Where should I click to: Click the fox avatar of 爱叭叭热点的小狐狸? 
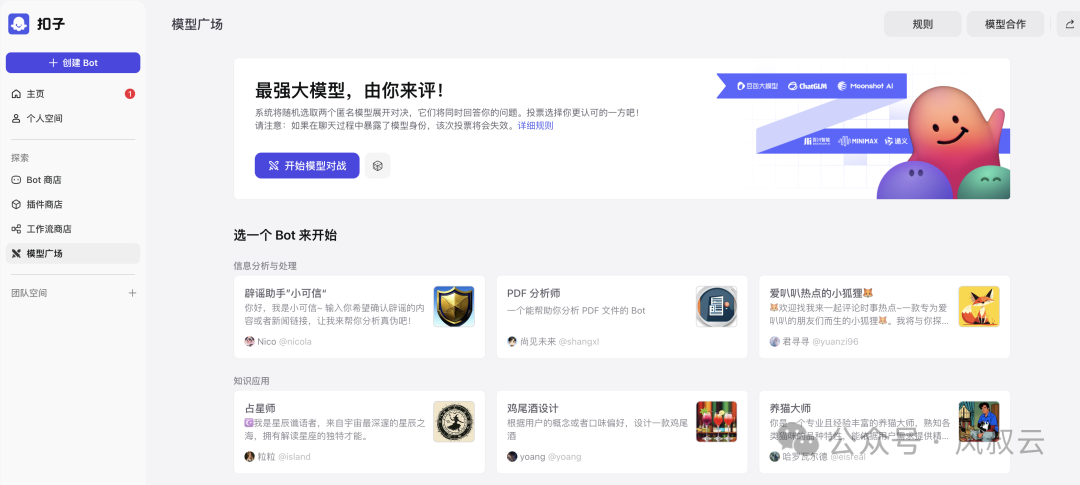click(x=978, y=306)
